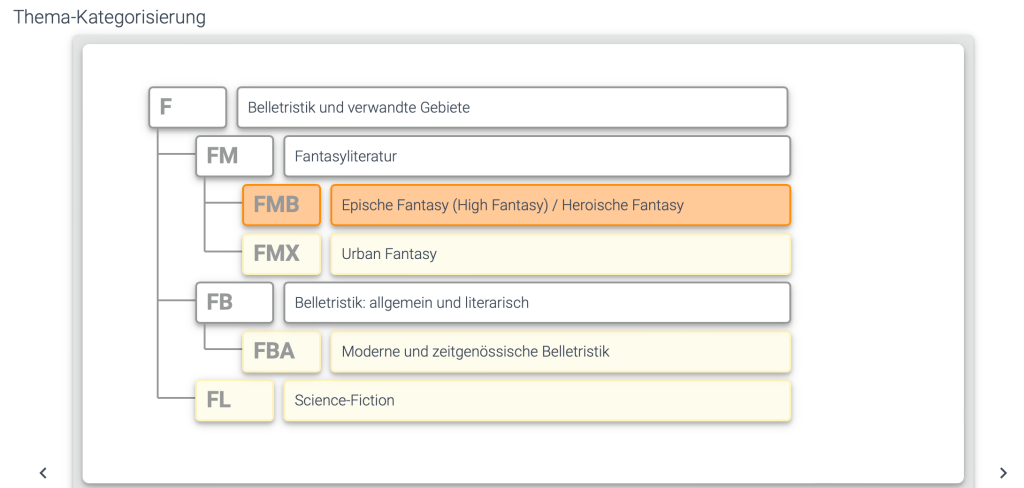Select the F root category code box
Screen dimensions: 1024x488
188,107
